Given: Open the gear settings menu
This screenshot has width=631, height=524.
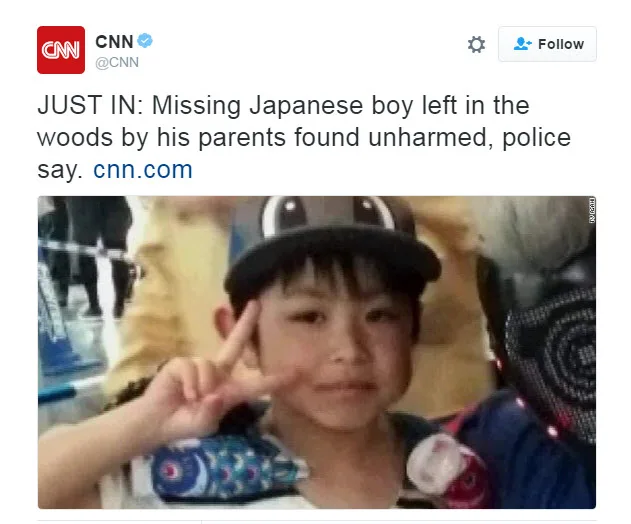Looking at the screenshot, I should (x=476, y=44).
